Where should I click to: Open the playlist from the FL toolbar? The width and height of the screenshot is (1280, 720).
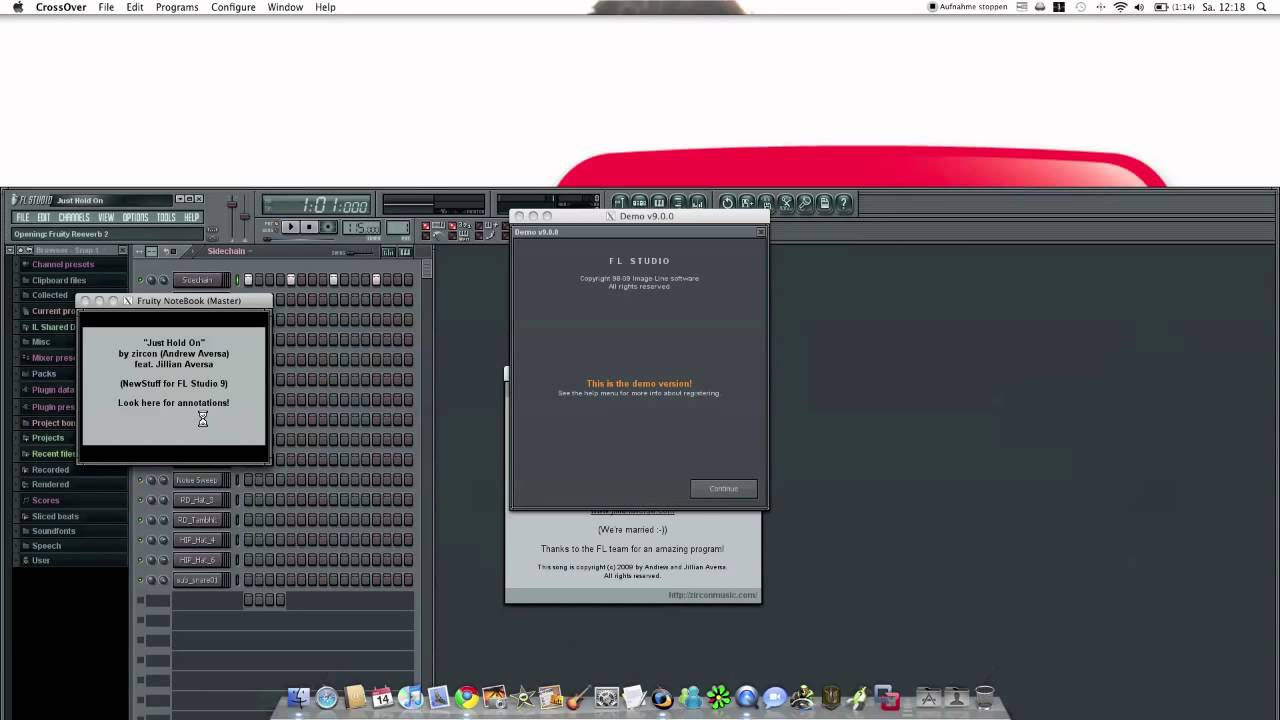(620, 203)
